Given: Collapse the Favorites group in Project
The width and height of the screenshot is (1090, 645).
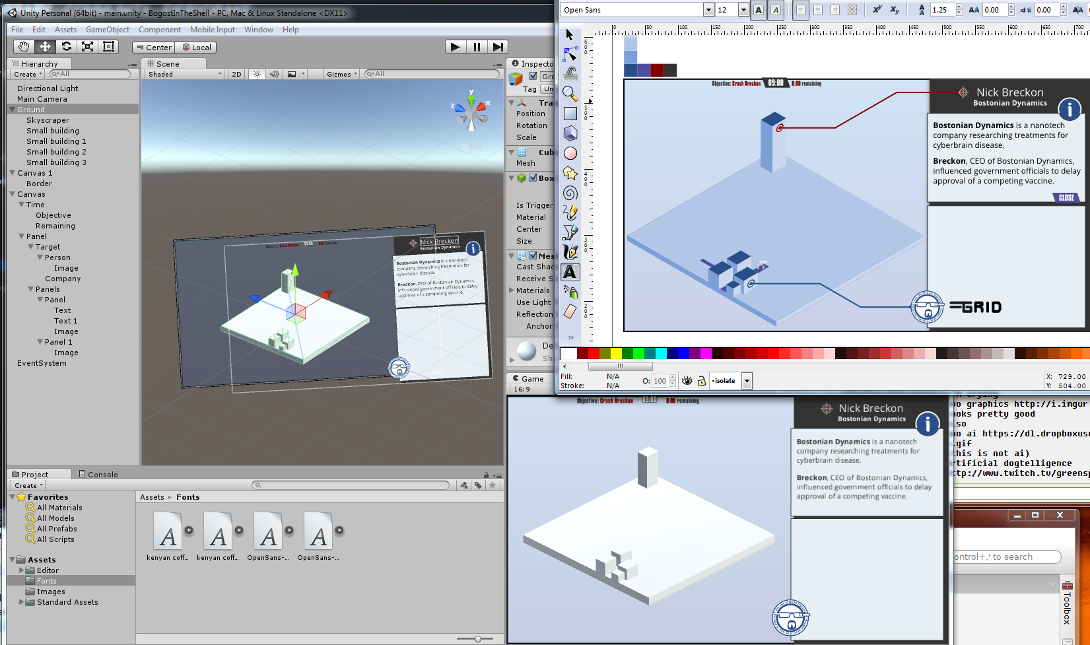Looking at the screenshot, I should pyautogui.click(x=12, y=497).
